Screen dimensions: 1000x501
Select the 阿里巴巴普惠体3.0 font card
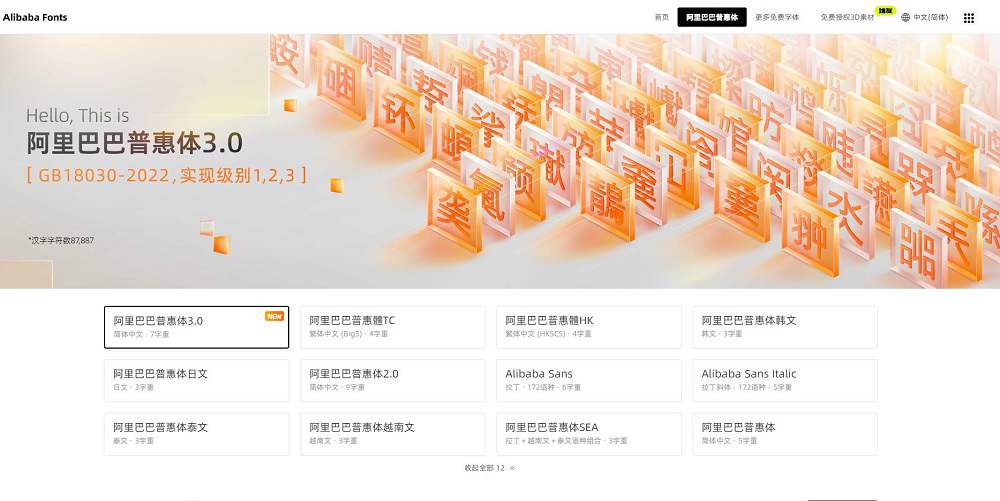tap(196, 327)
